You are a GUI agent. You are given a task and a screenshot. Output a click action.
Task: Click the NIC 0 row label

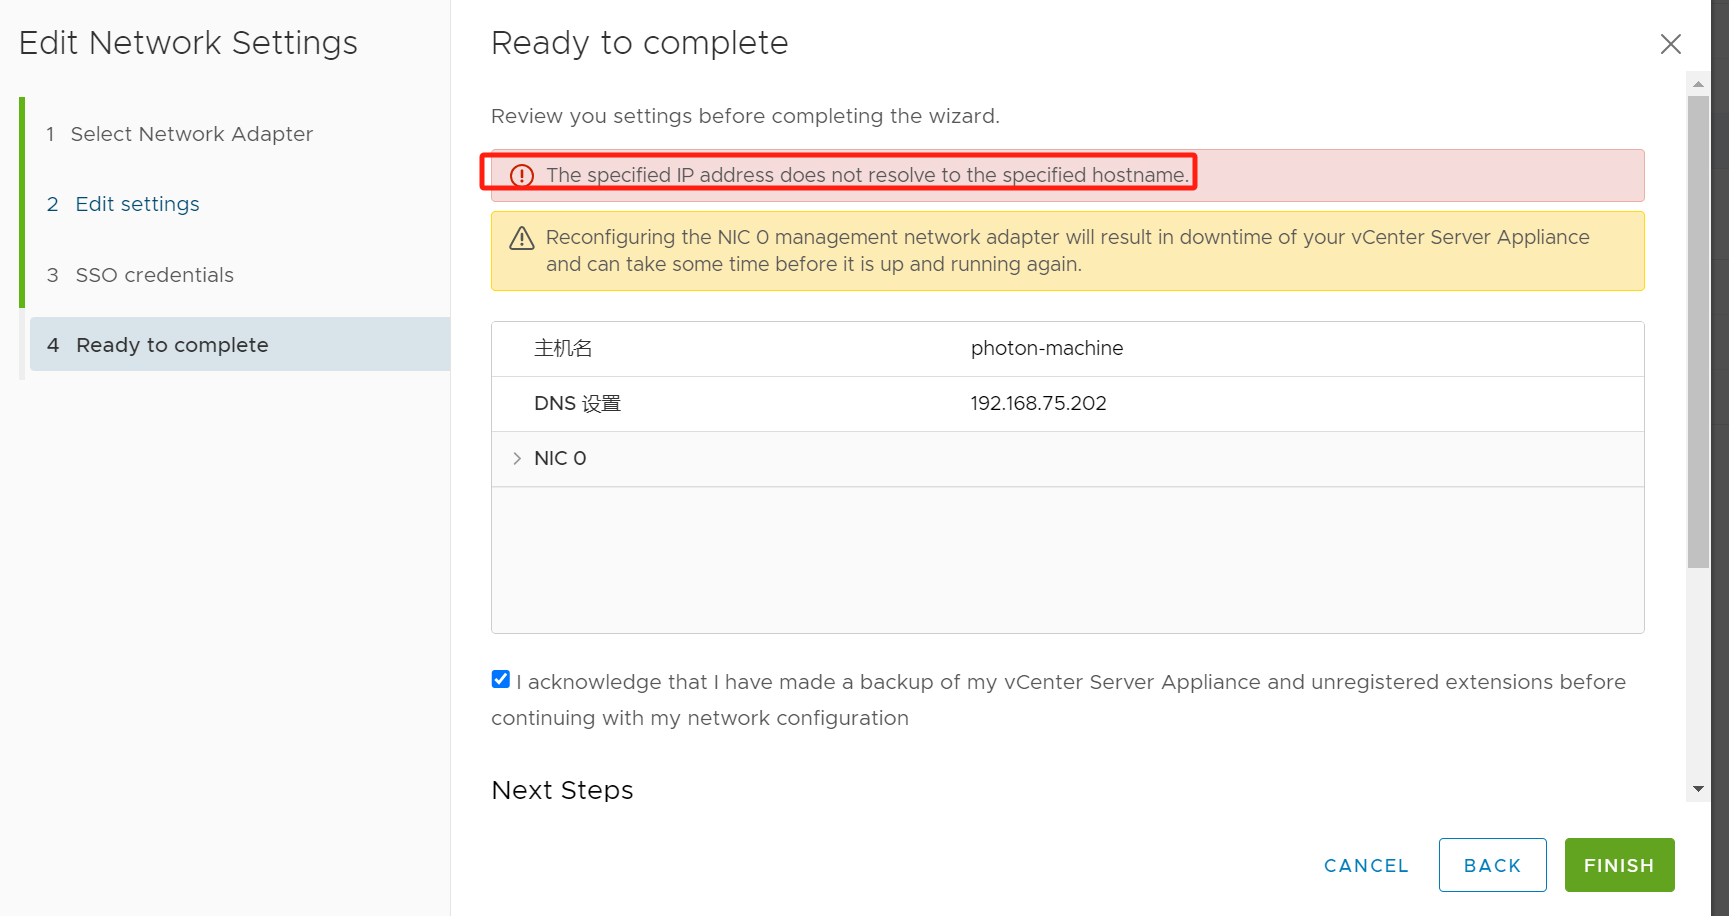point(560,458)
